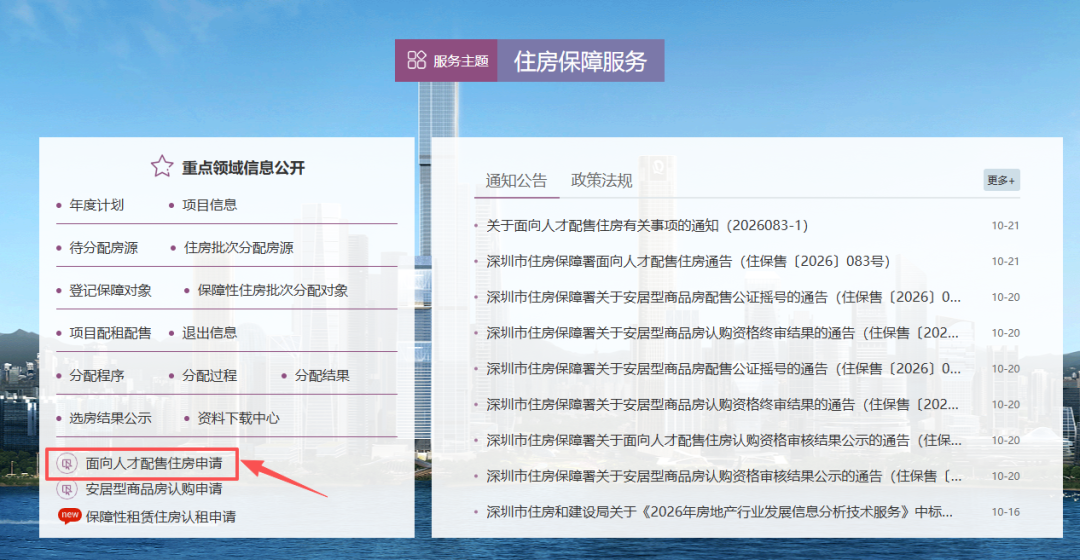Screen dimensions: 1080x560
Task: Open 保障性住房批次分配对象 link
Action: point(273,290)
